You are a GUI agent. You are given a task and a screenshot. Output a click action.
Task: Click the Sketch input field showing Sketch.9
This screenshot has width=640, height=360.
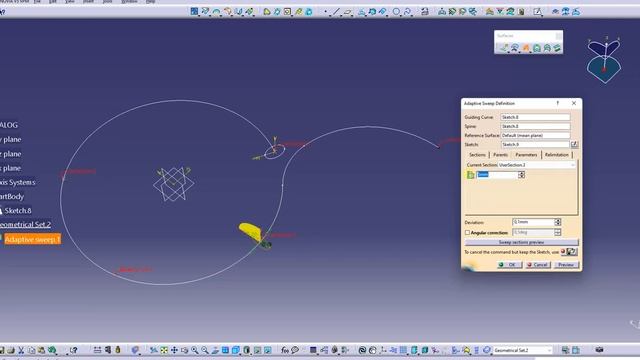535,144
